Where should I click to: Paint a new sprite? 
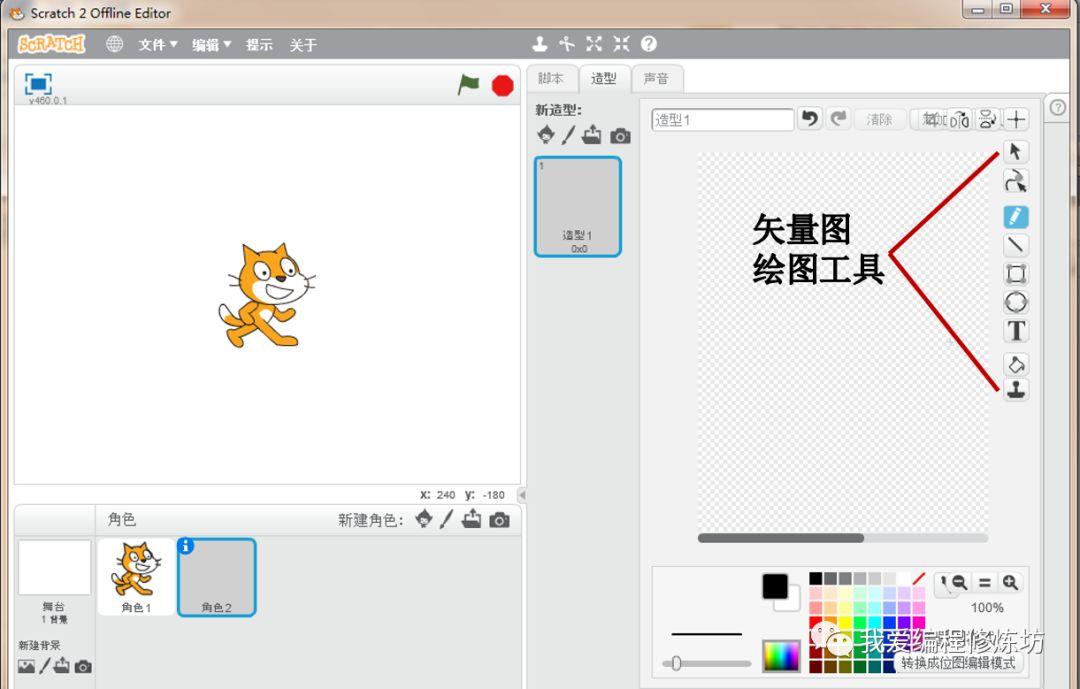447,519
